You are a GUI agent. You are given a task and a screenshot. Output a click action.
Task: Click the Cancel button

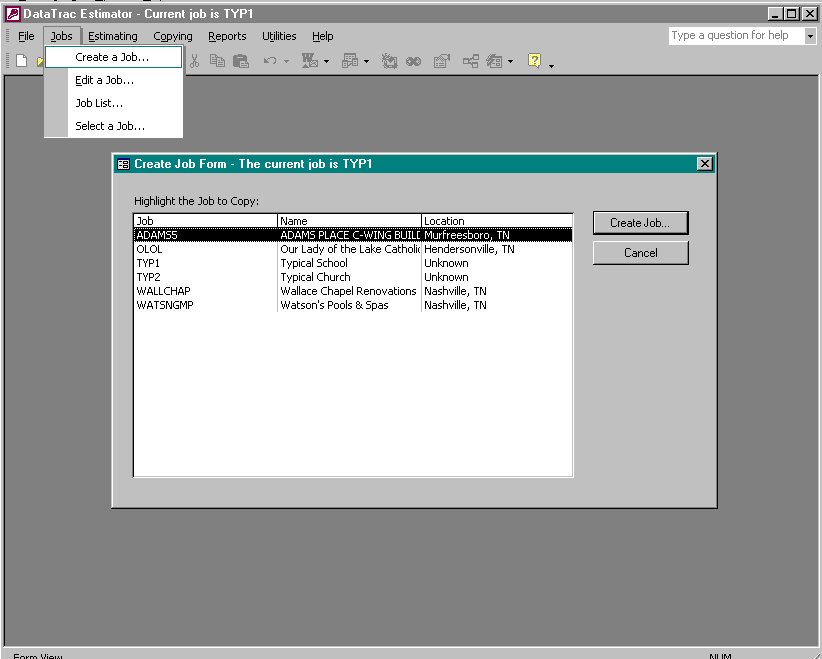pyautogui.click(x=640, y=253)
